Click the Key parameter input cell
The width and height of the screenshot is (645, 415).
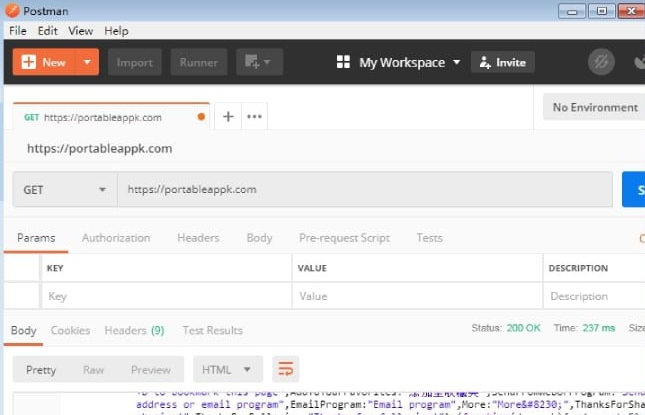coord(167,296)
